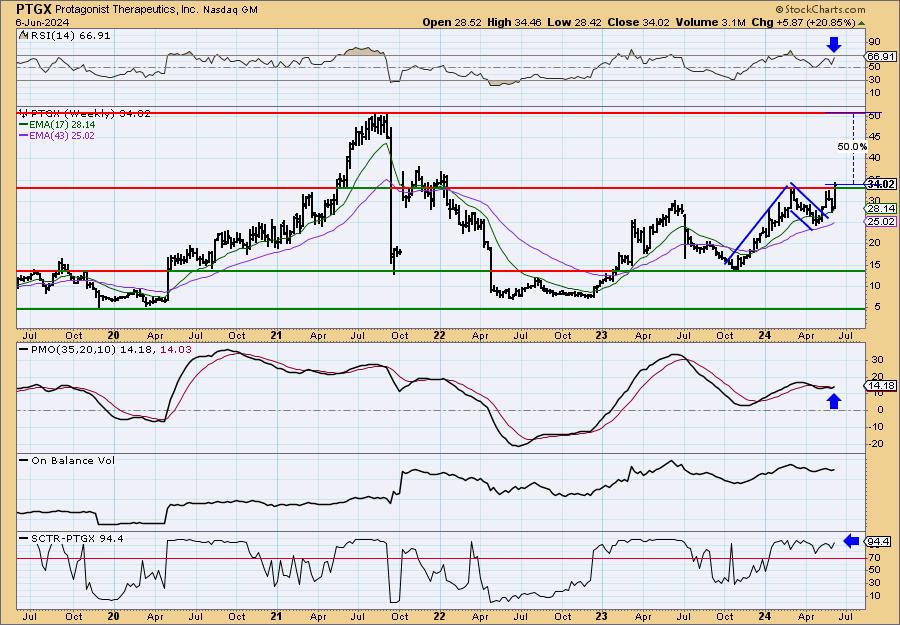
Task: Click the PTGX (Weekly) legend label
Action: click(85, 114)
